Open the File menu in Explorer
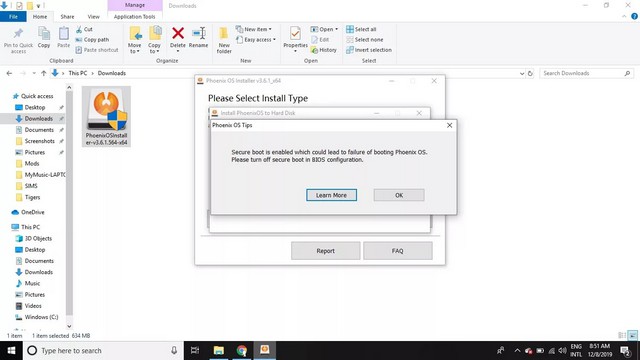 (x=13, y=17)
